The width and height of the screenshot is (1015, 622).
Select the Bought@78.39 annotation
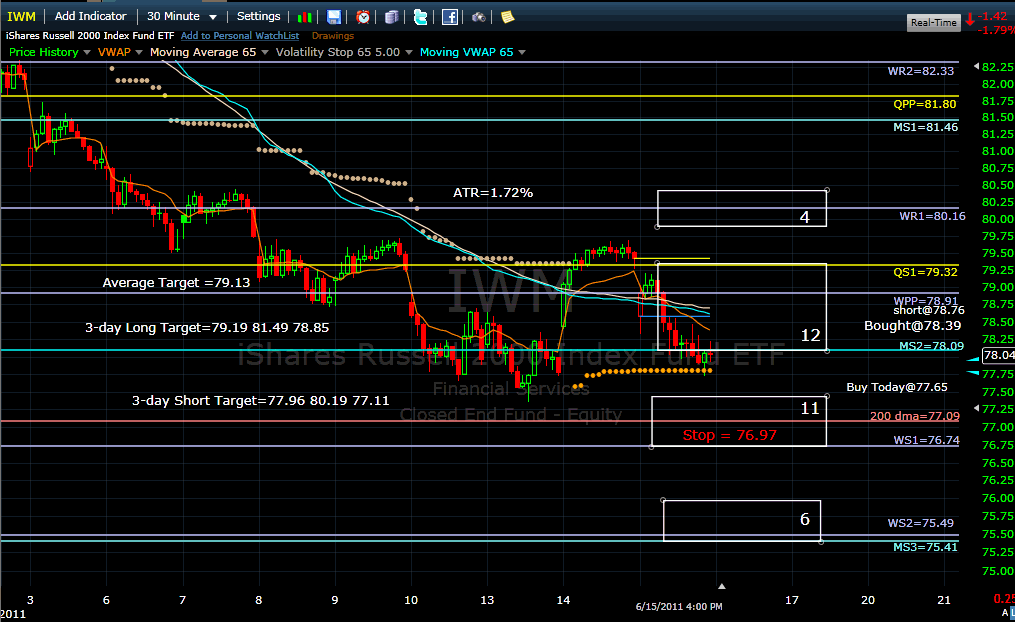(913, 326)
